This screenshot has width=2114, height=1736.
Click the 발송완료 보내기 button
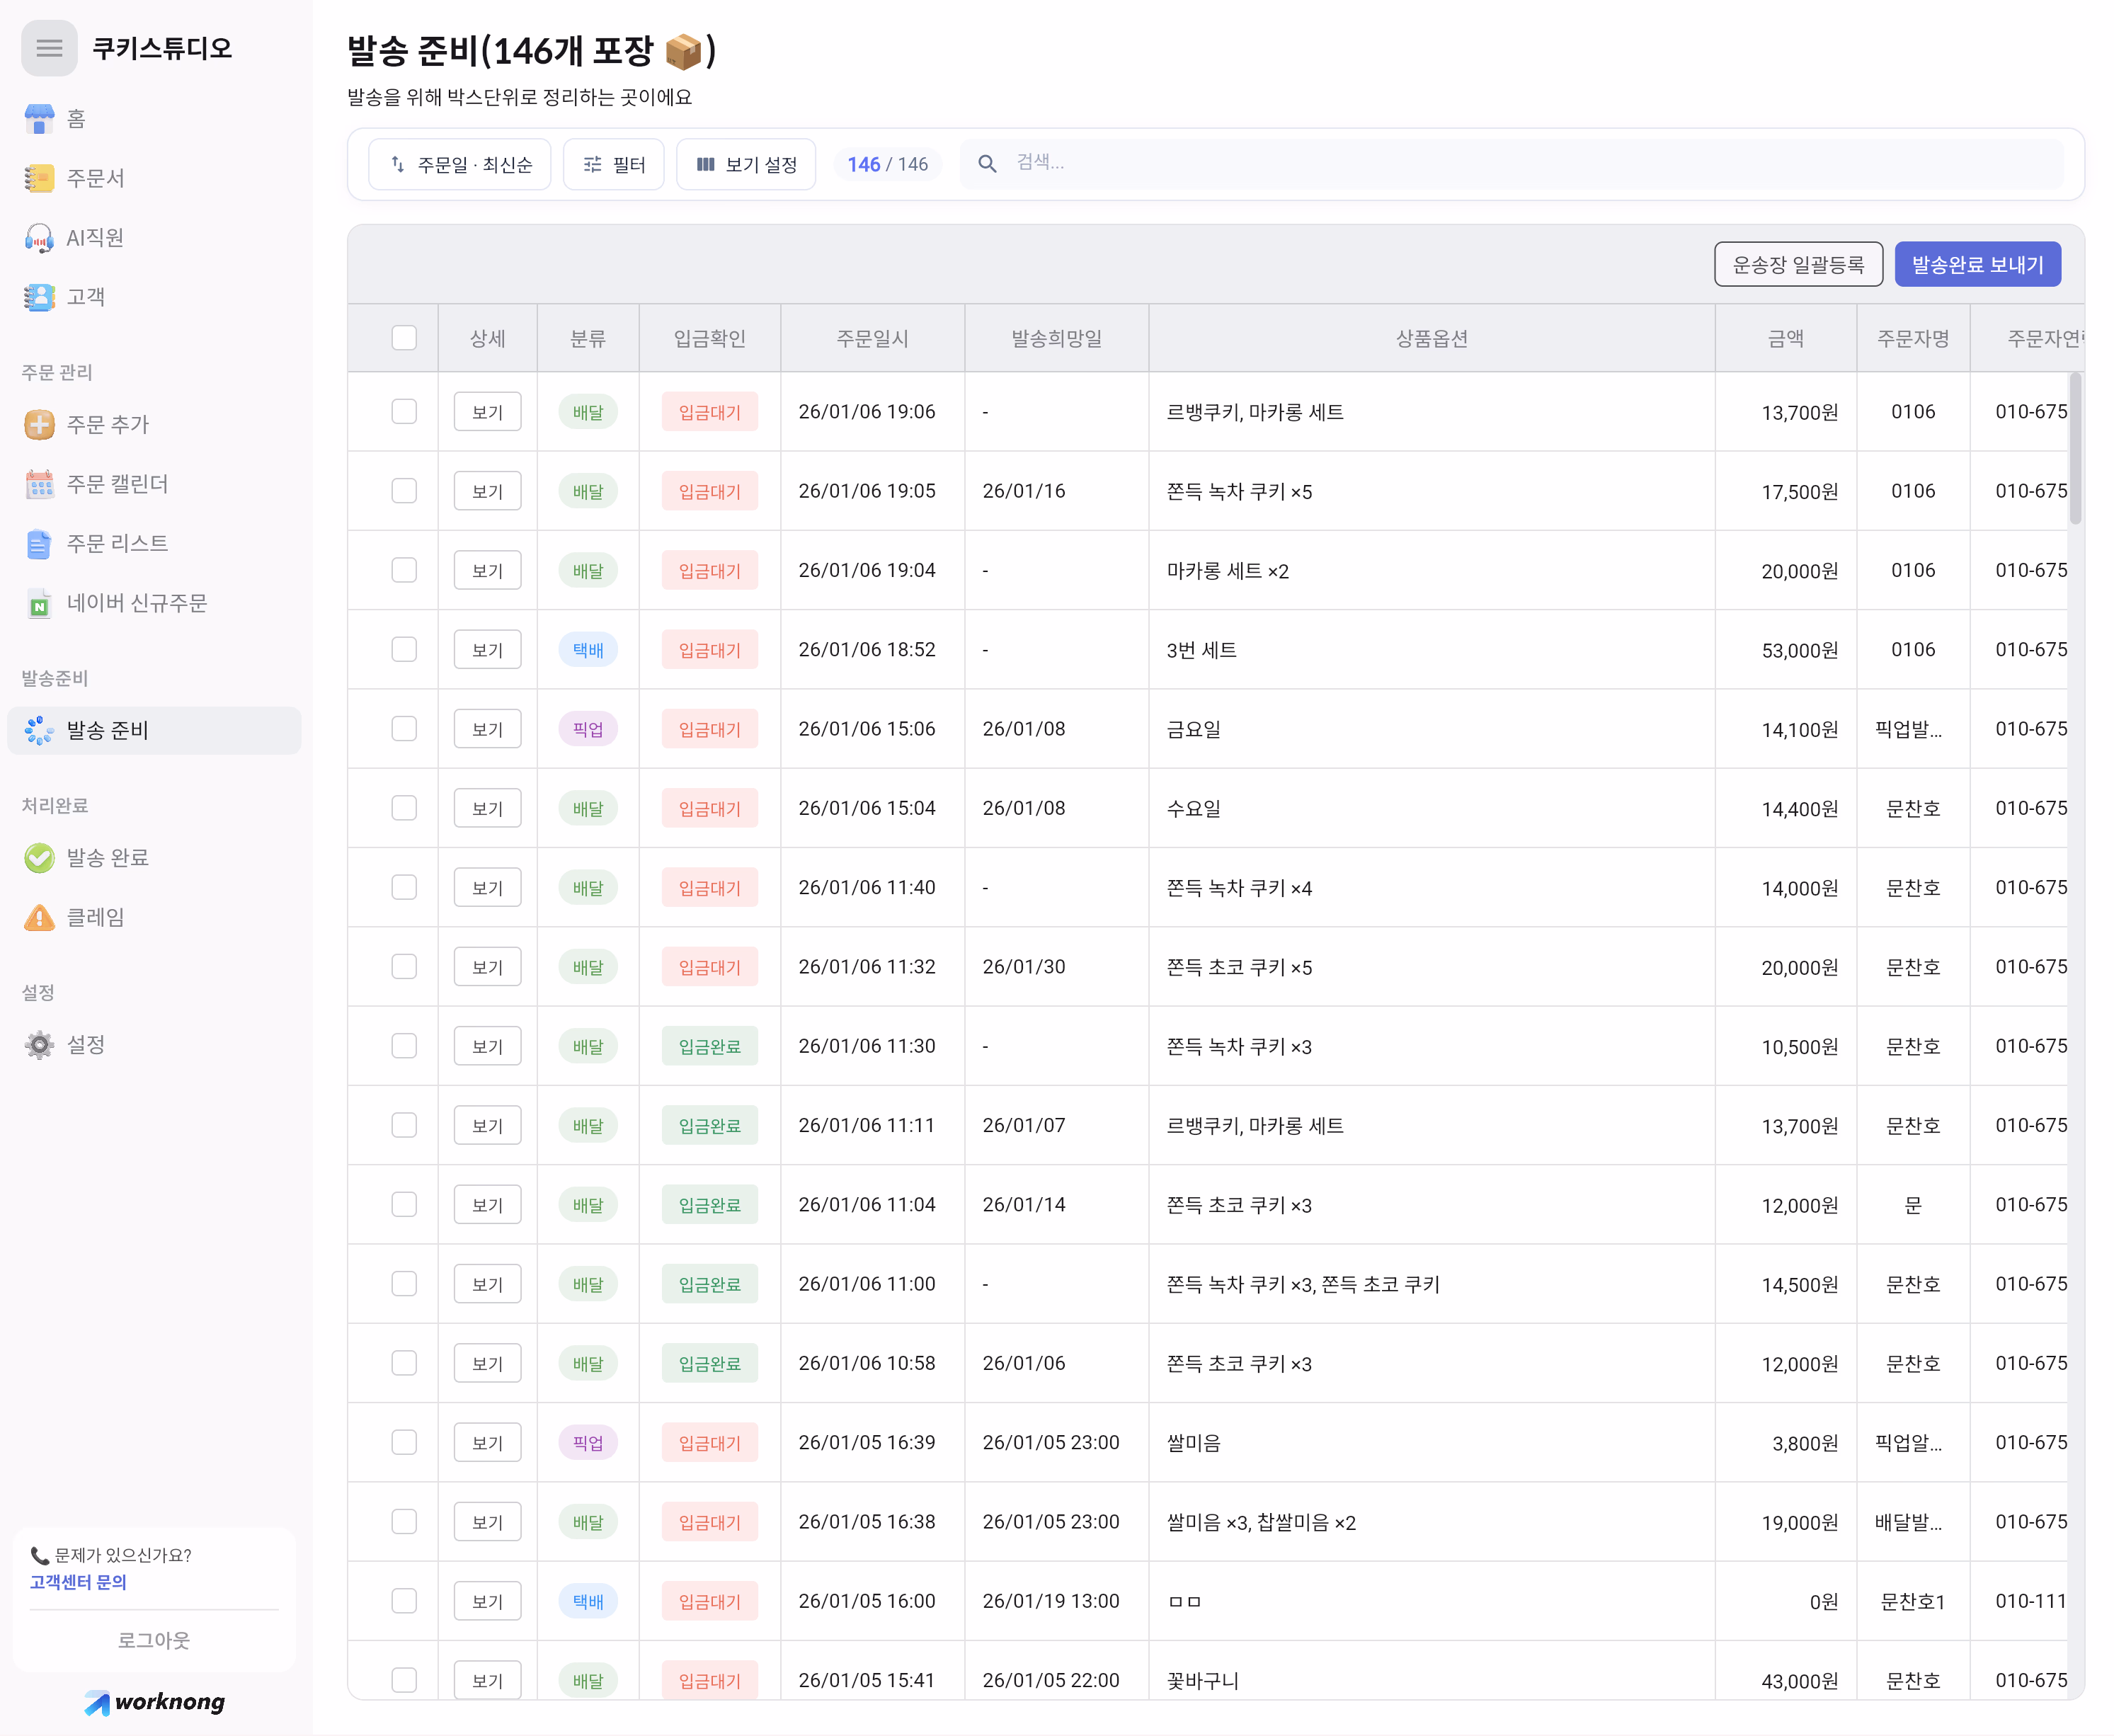(x=1977, y=265)
